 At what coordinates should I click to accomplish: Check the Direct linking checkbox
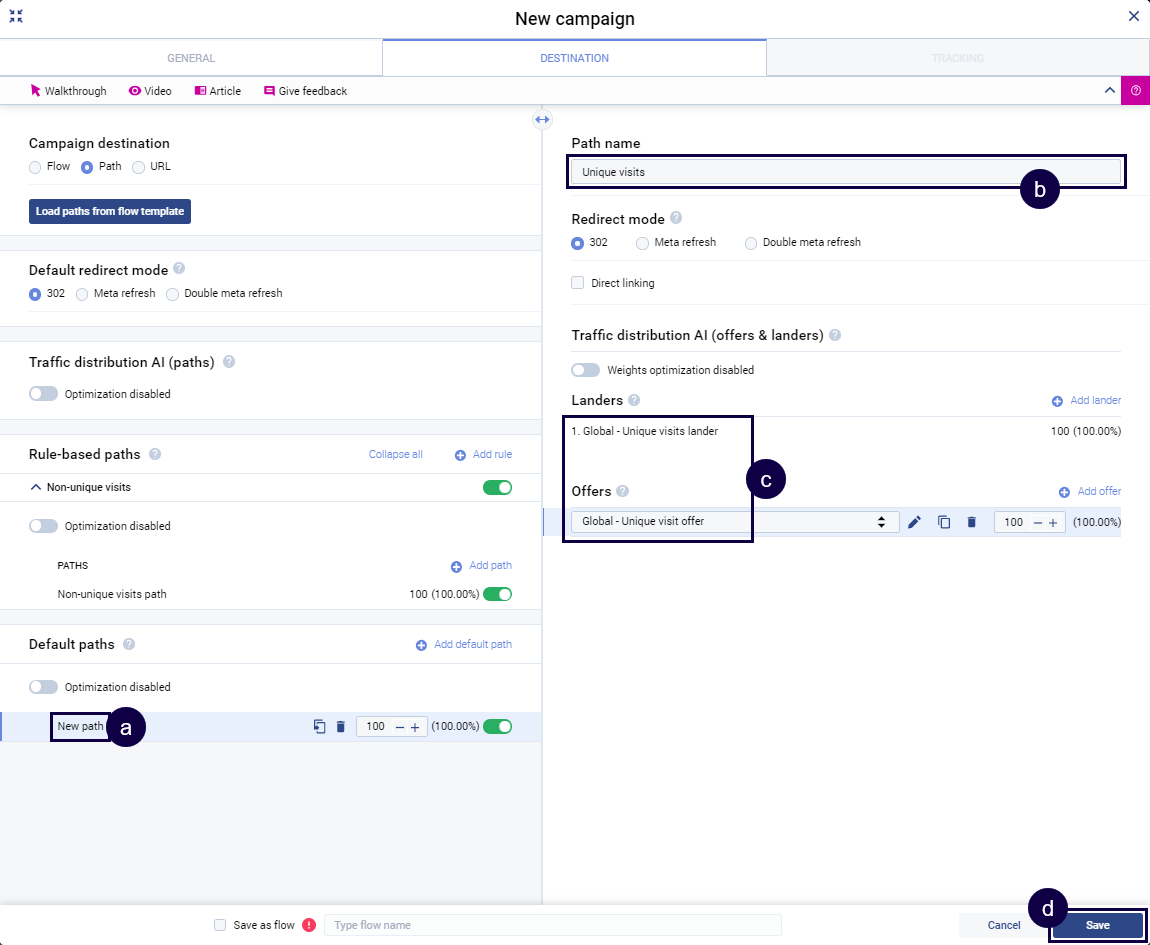pos(577,283)
